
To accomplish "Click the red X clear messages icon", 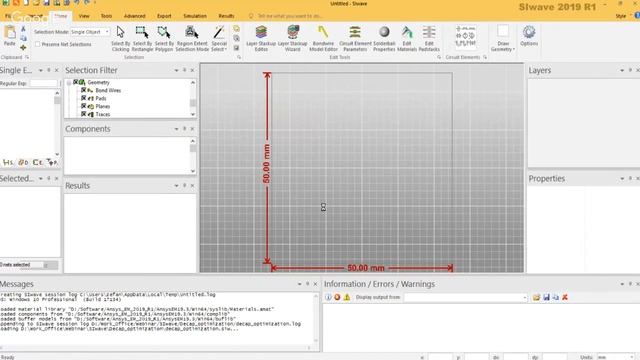I will click(x=565, y=297).
